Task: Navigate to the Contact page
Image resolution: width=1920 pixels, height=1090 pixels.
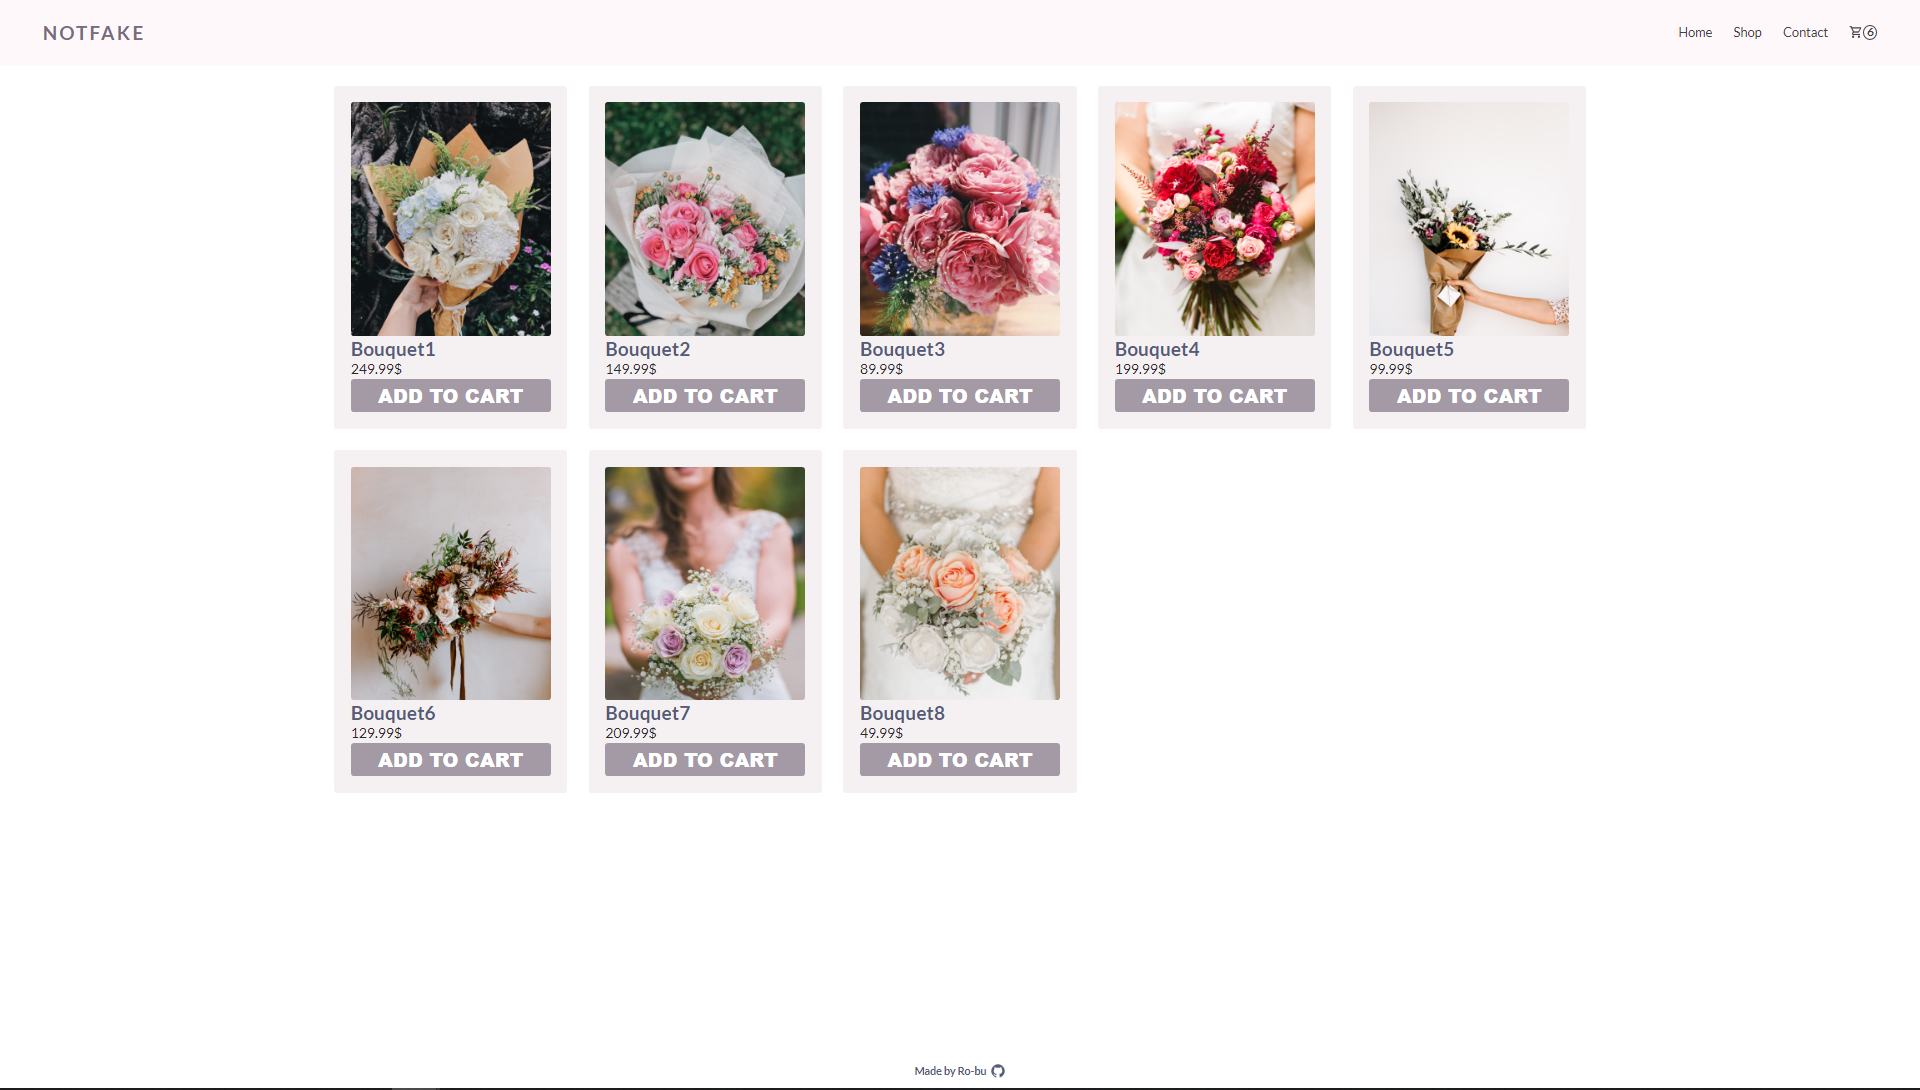Action: [1804, 32]
